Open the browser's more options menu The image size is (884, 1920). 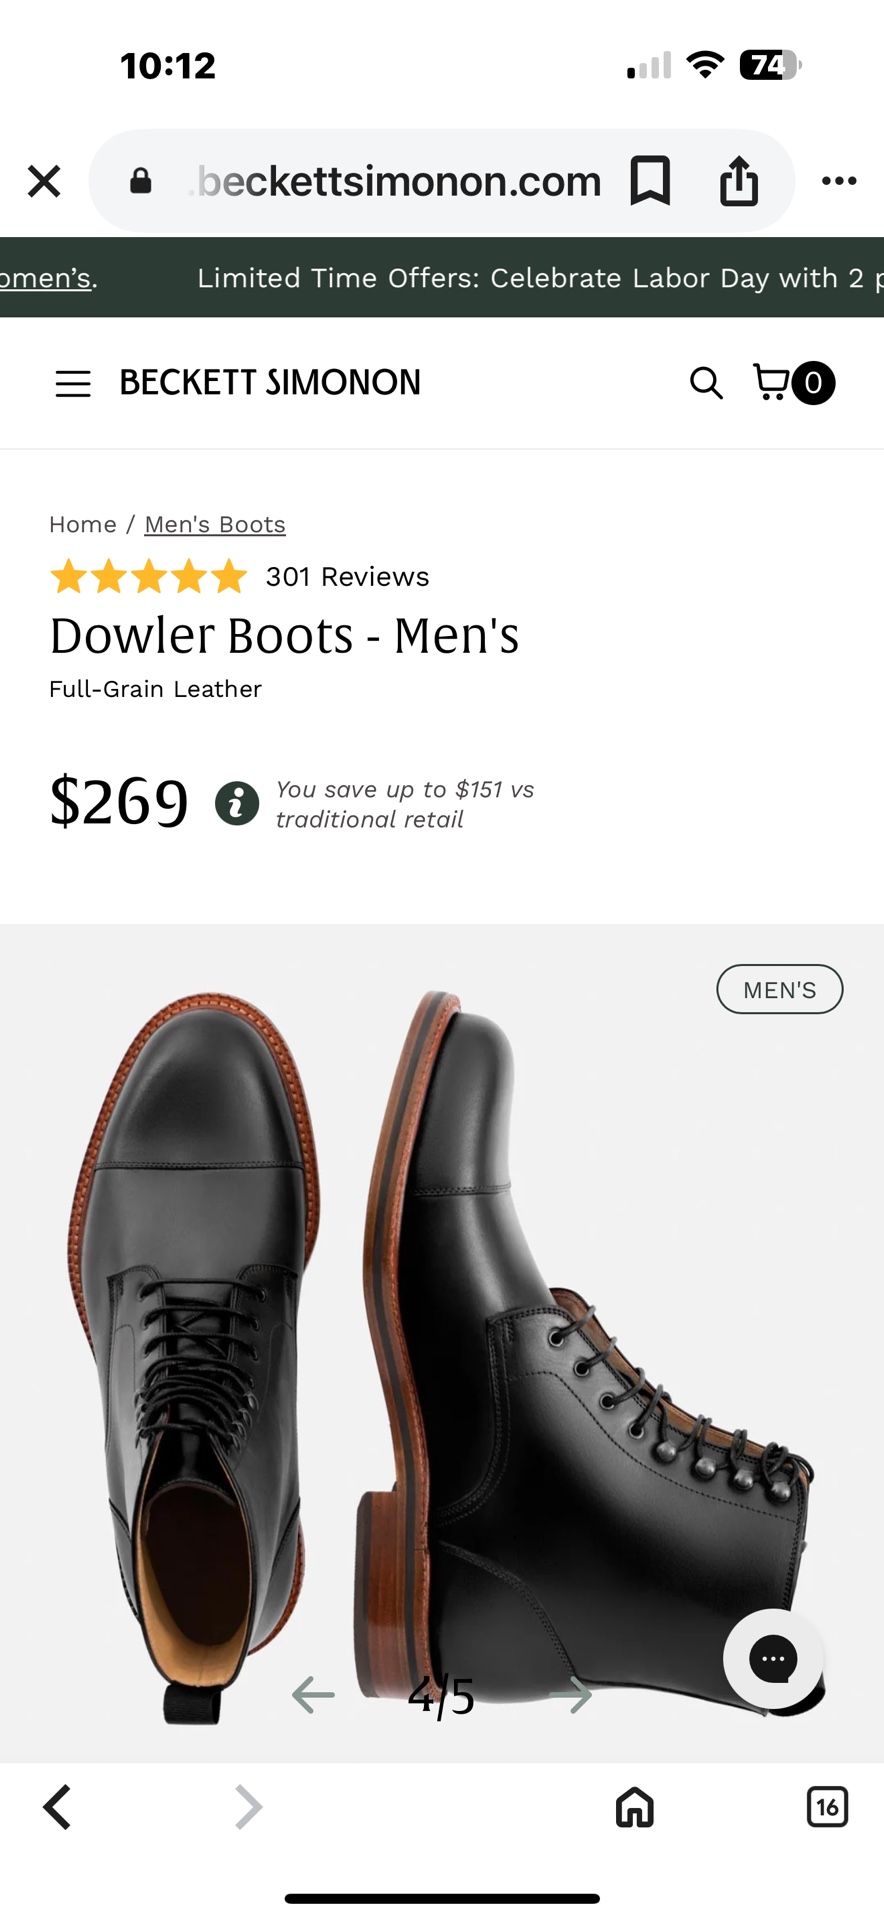(x=839, y=181)
